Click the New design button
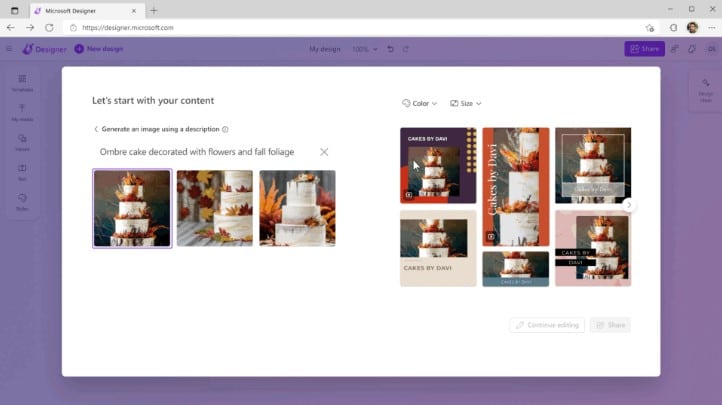The image size is (722, 405). pos(99,48)
